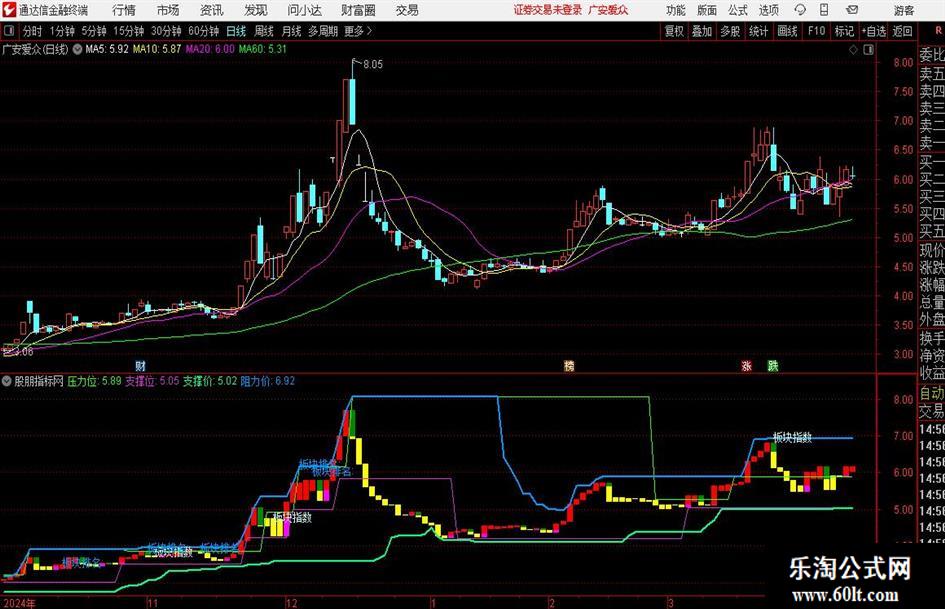
Task: Open the 问小达 menu
Action: (x=304, y=10)
